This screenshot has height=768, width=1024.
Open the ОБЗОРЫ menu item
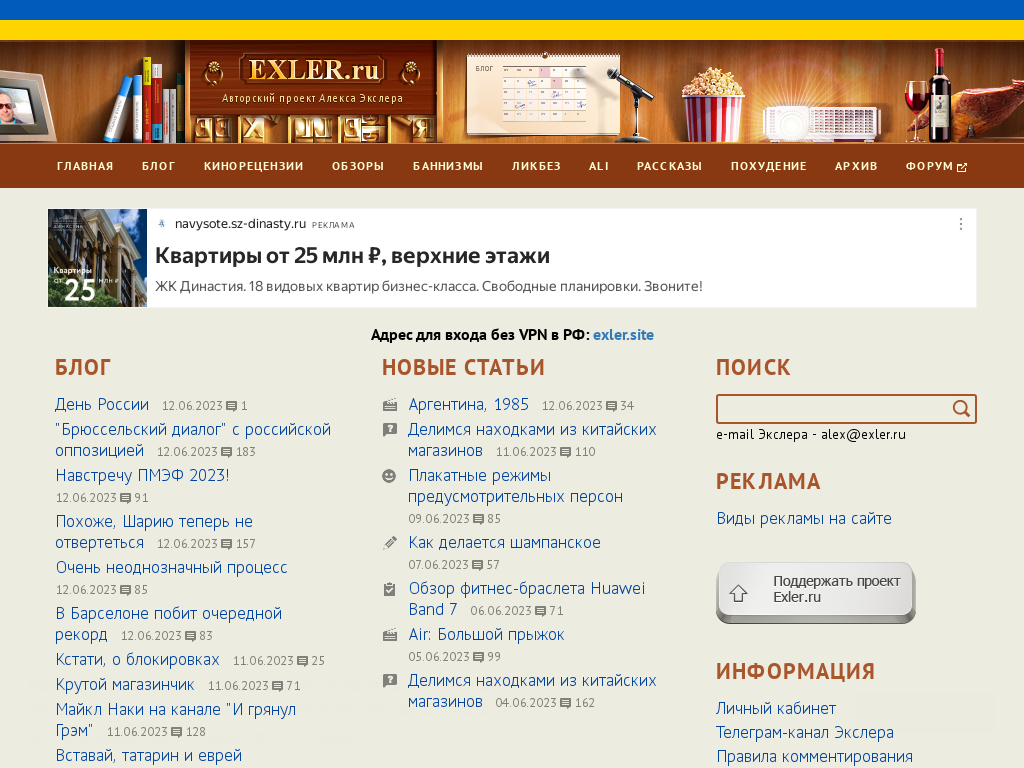[358, 166]
